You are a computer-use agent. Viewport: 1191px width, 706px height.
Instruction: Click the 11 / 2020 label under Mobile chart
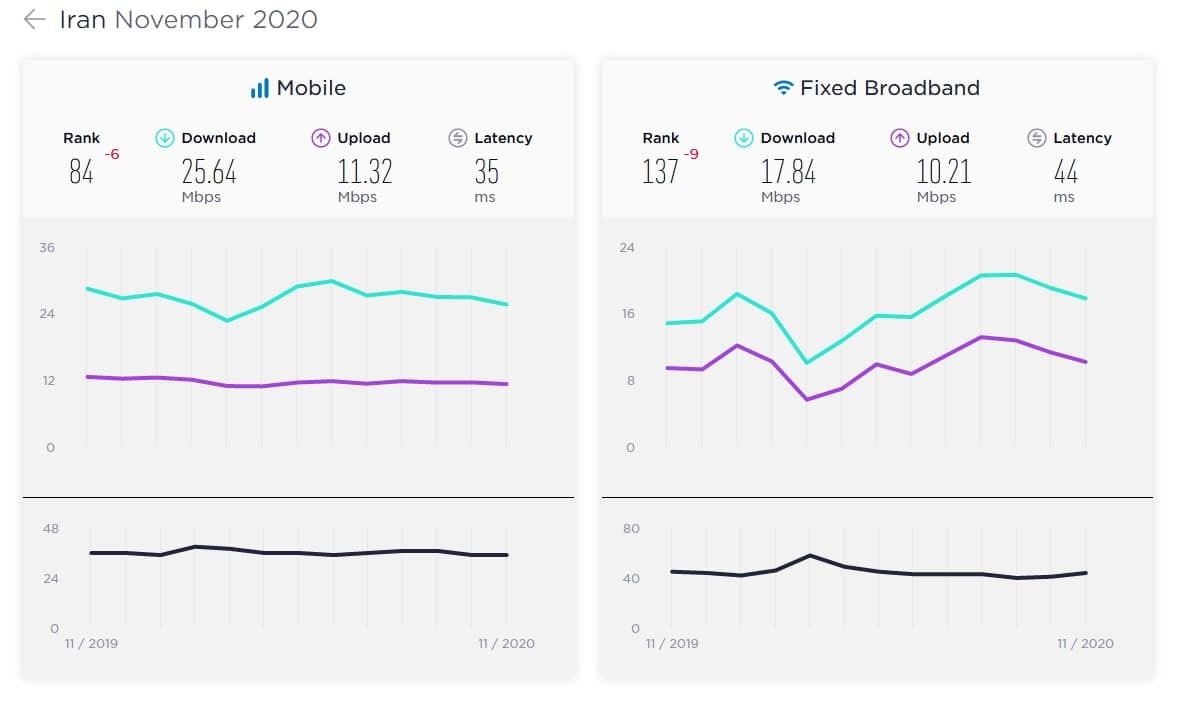tap(507, 644)
